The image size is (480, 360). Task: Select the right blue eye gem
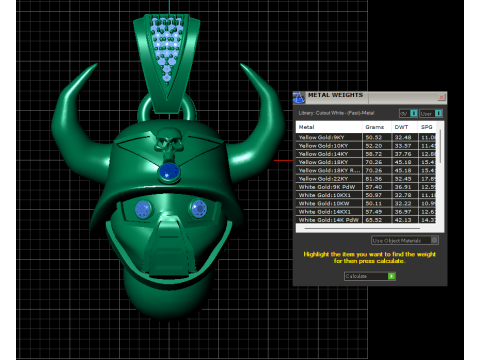pos(199,208)
